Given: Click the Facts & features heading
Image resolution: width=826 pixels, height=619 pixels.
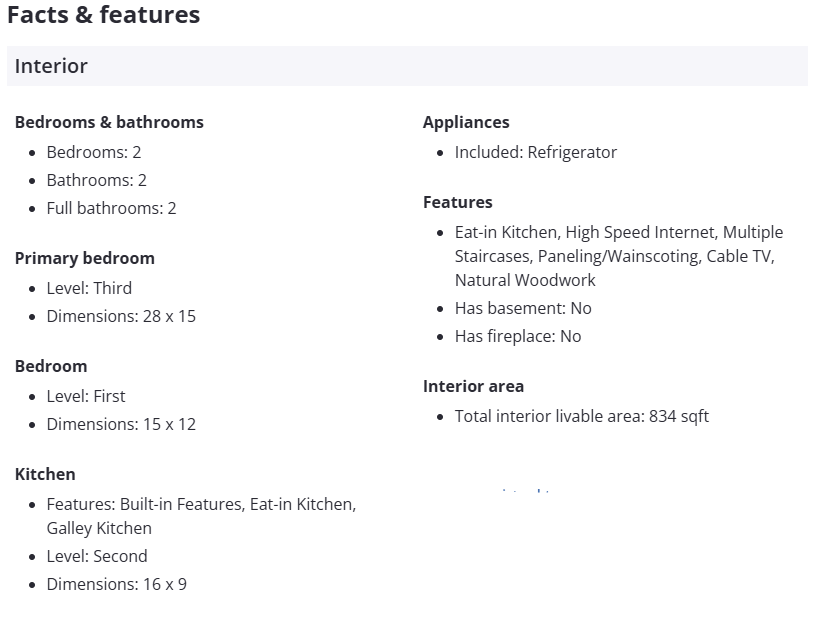Looking at the screenshot, I should pos(103,15).
